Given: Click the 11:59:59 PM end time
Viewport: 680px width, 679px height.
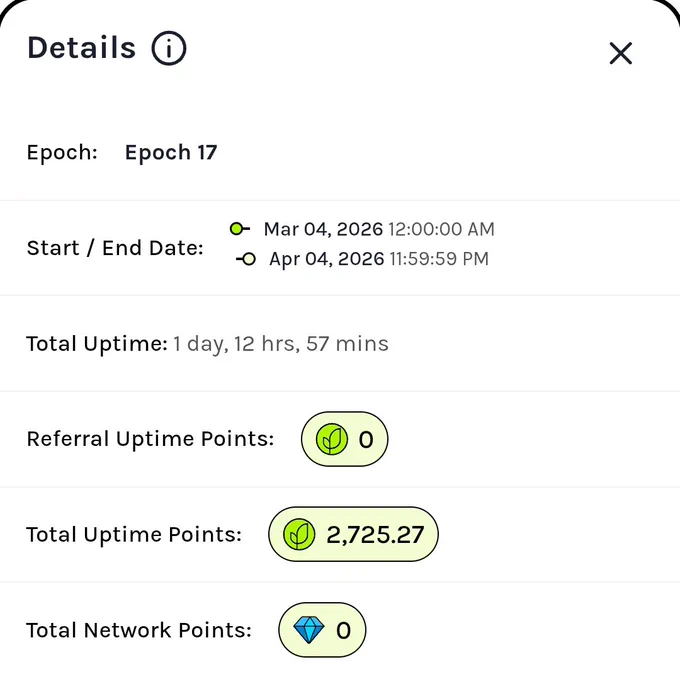Looking at the screenshot, I should point(439,259).
